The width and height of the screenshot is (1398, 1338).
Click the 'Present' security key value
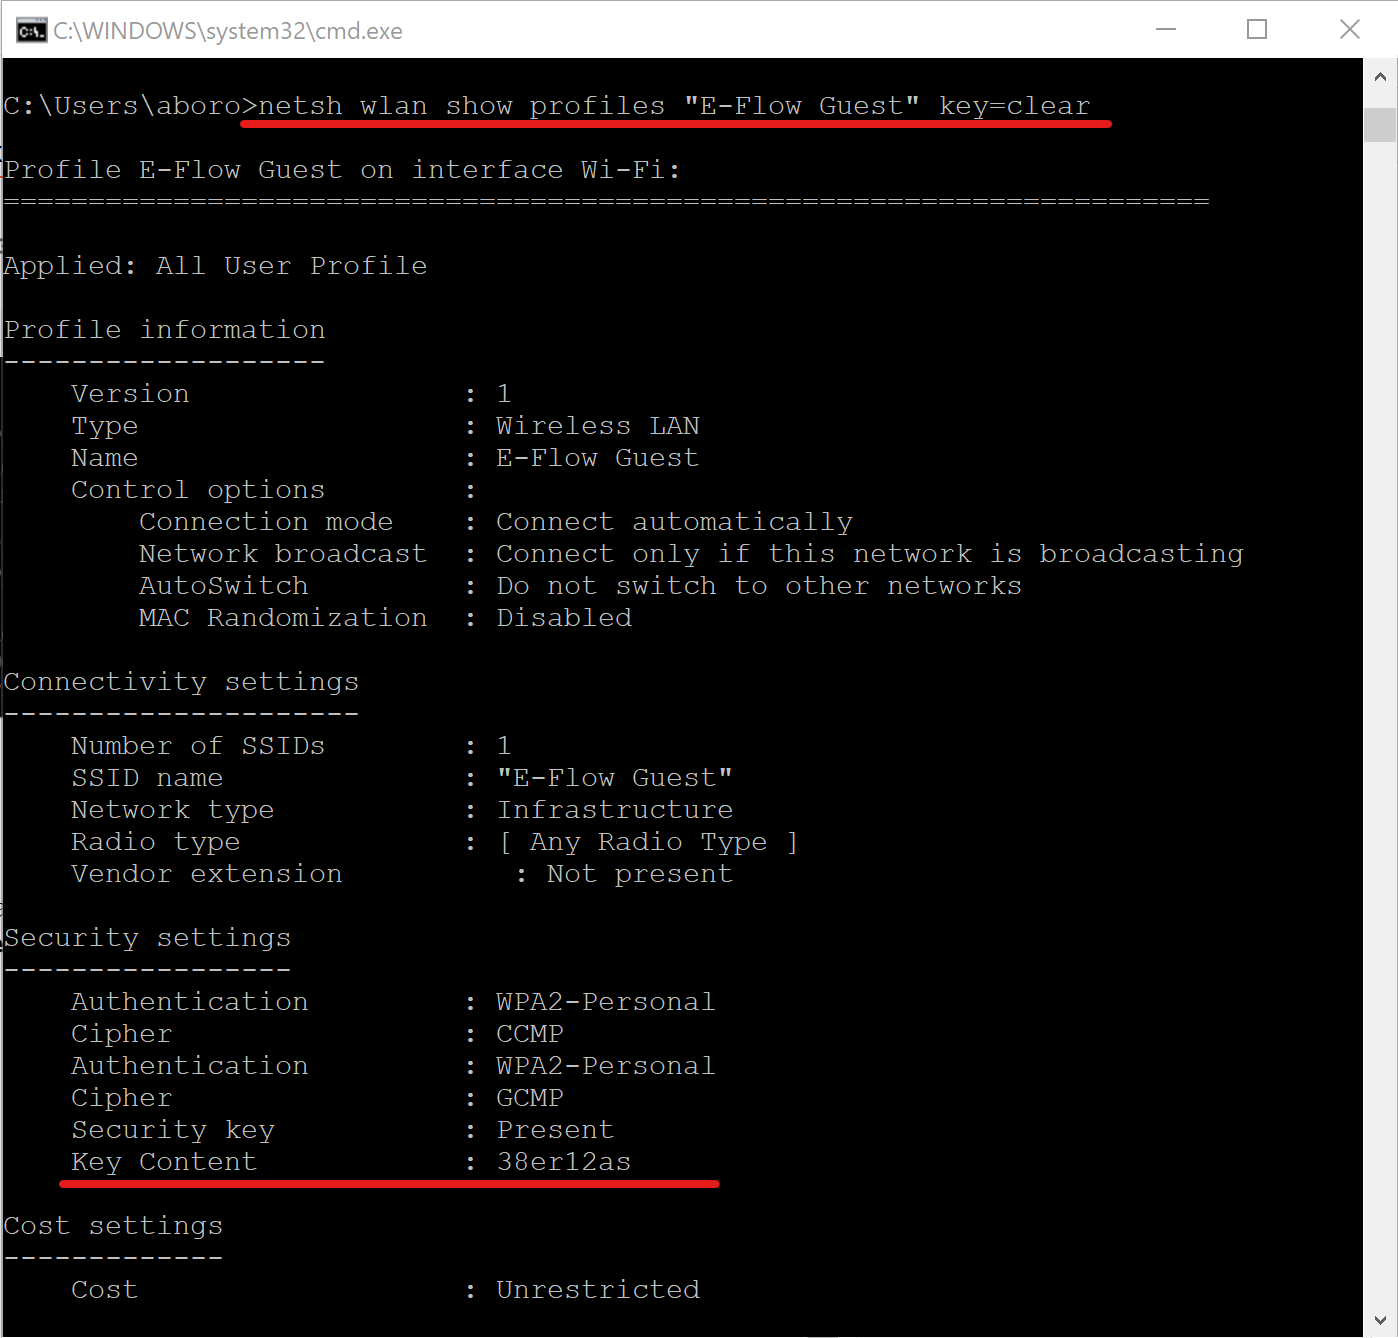555,1130
